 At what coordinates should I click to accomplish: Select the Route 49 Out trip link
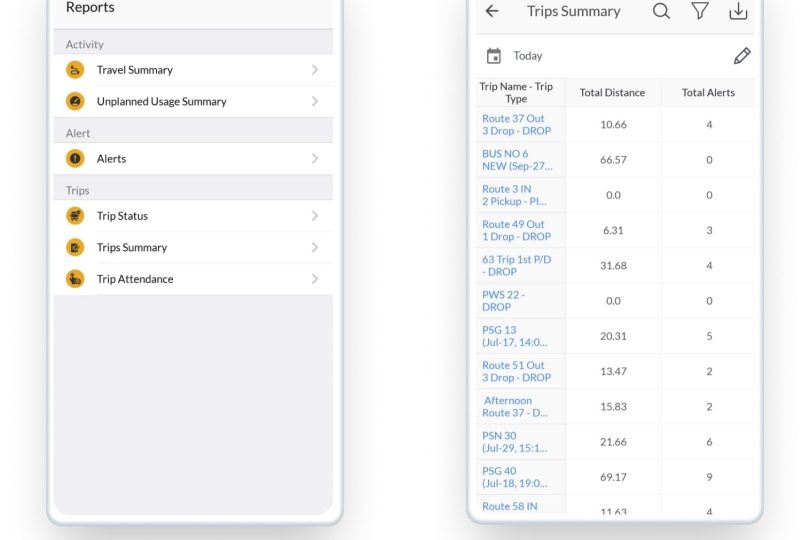tap(516, 230)
